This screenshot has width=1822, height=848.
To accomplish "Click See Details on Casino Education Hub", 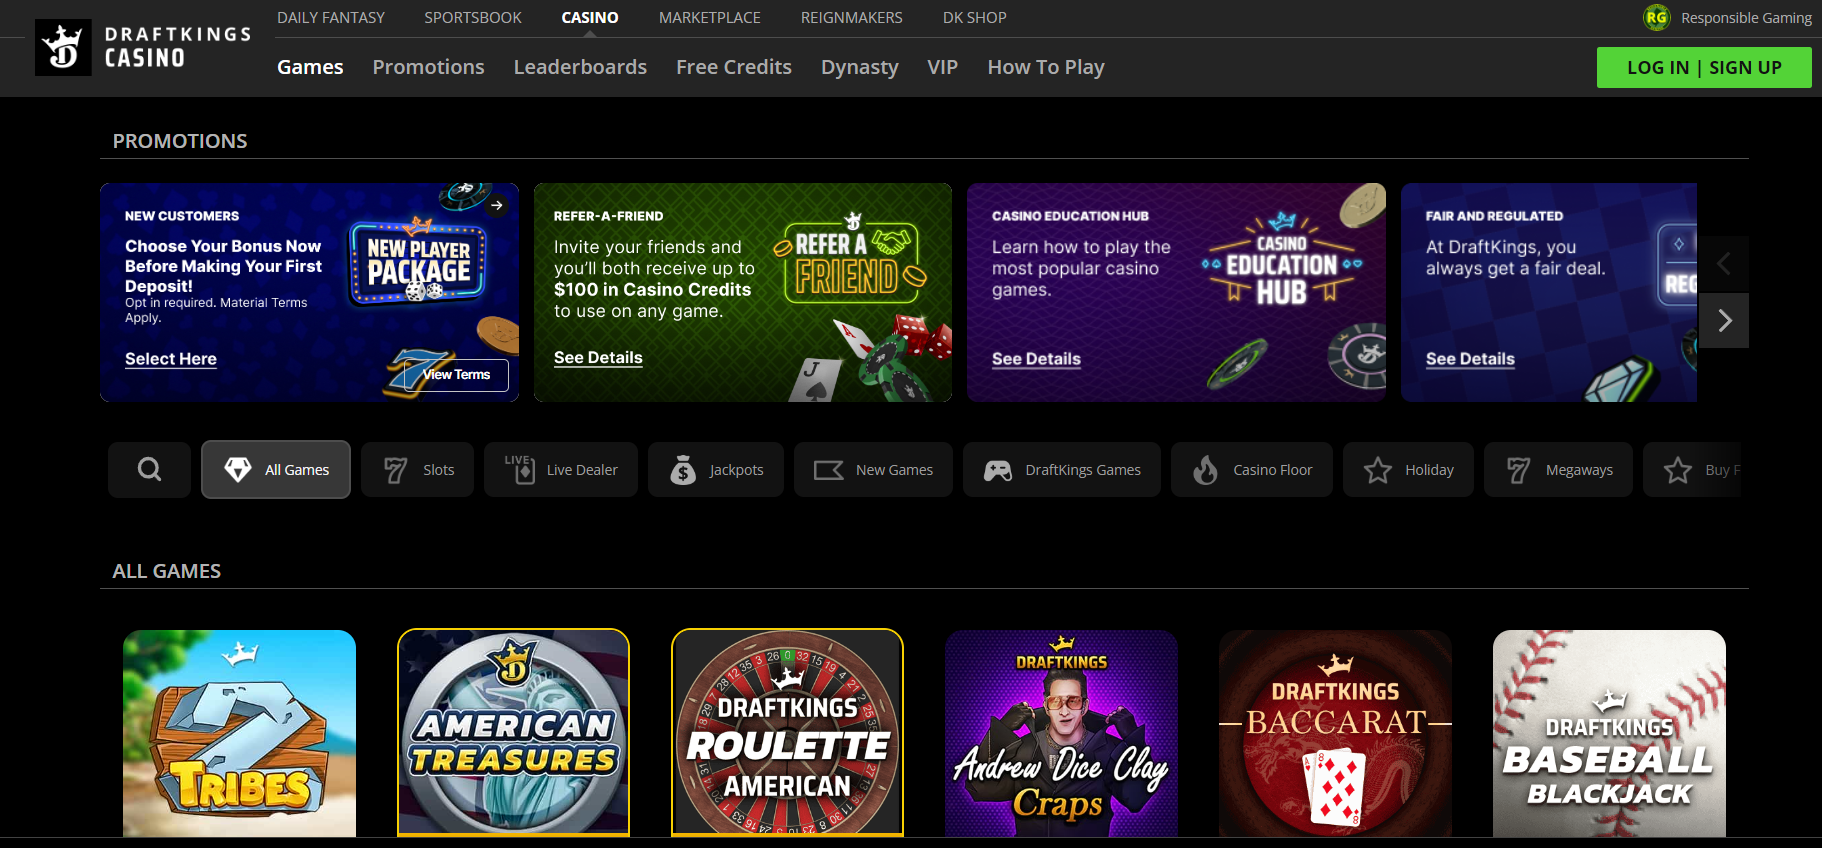I will (x=1036, y=359).
